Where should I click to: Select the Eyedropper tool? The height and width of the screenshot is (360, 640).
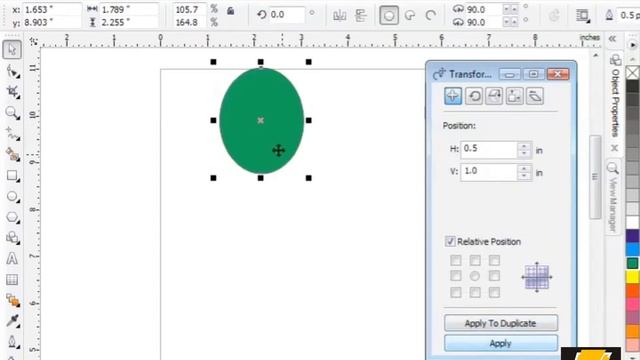[x=12, y=321]
